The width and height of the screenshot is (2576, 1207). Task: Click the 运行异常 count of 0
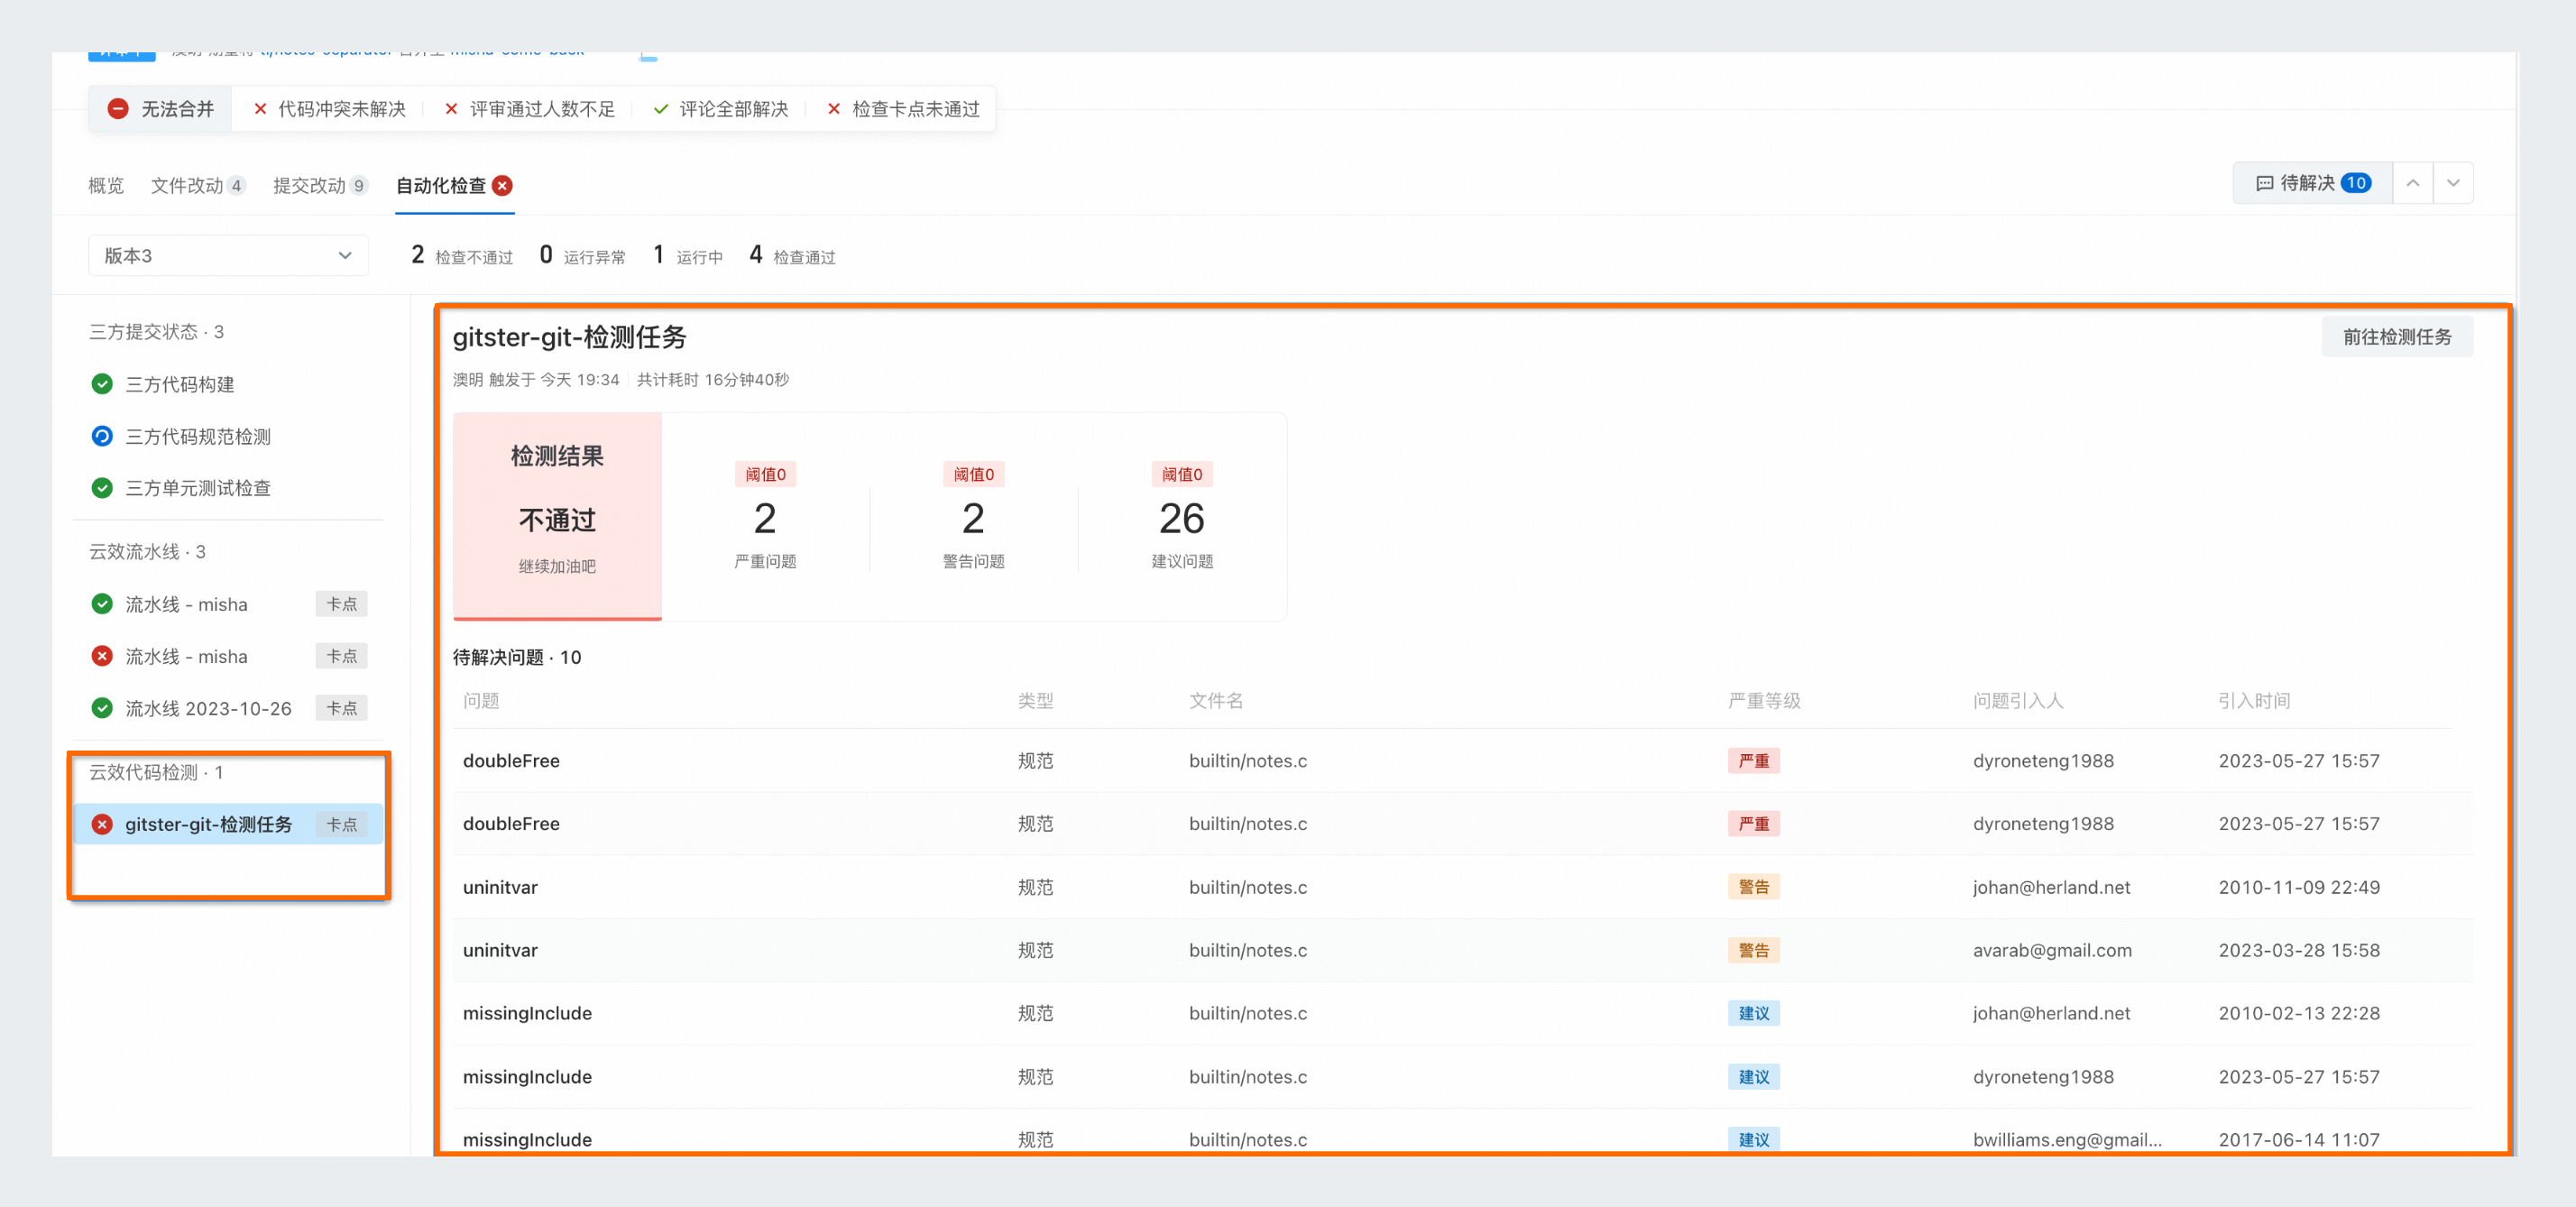546,255
